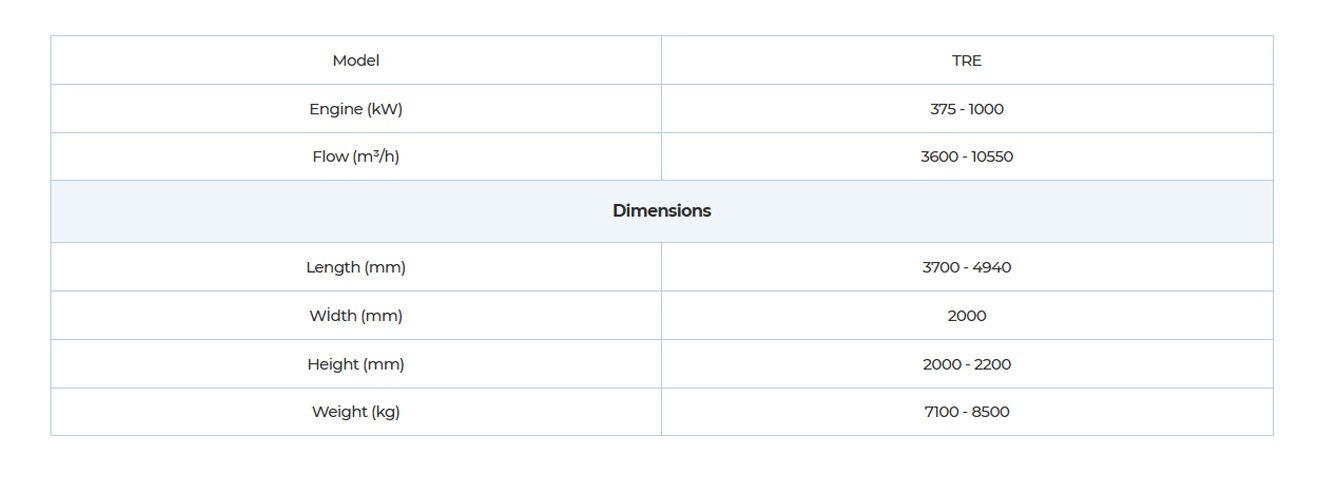Click the Width (mm) row label
The image size is (1320, 478).
pos(356,316)
